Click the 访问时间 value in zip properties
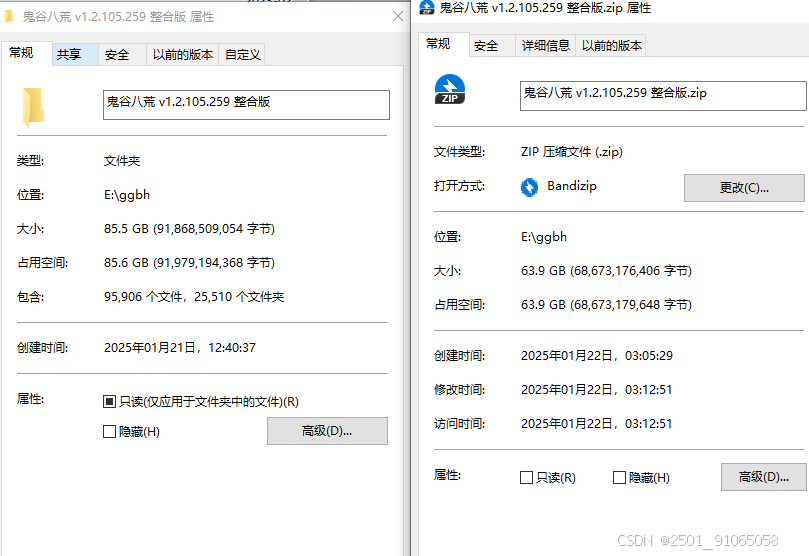The width and height of the screenshot is (809, 556). click(597, 423)
